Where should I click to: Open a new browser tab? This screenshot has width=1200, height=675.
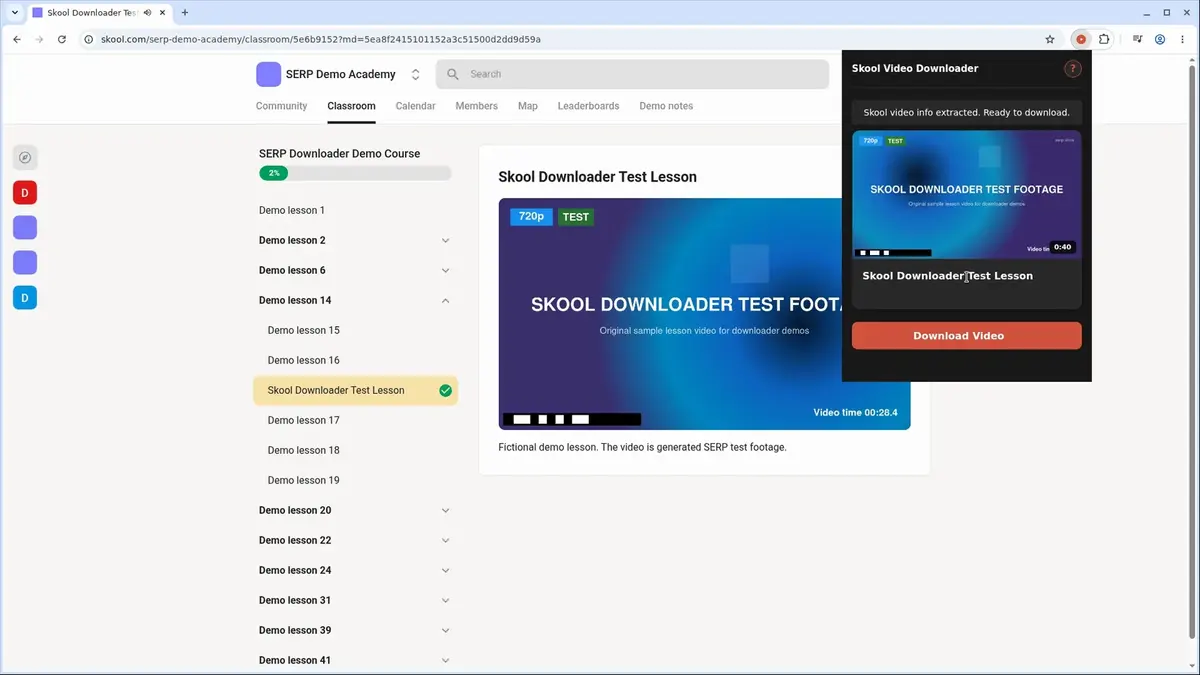(185, 13)
